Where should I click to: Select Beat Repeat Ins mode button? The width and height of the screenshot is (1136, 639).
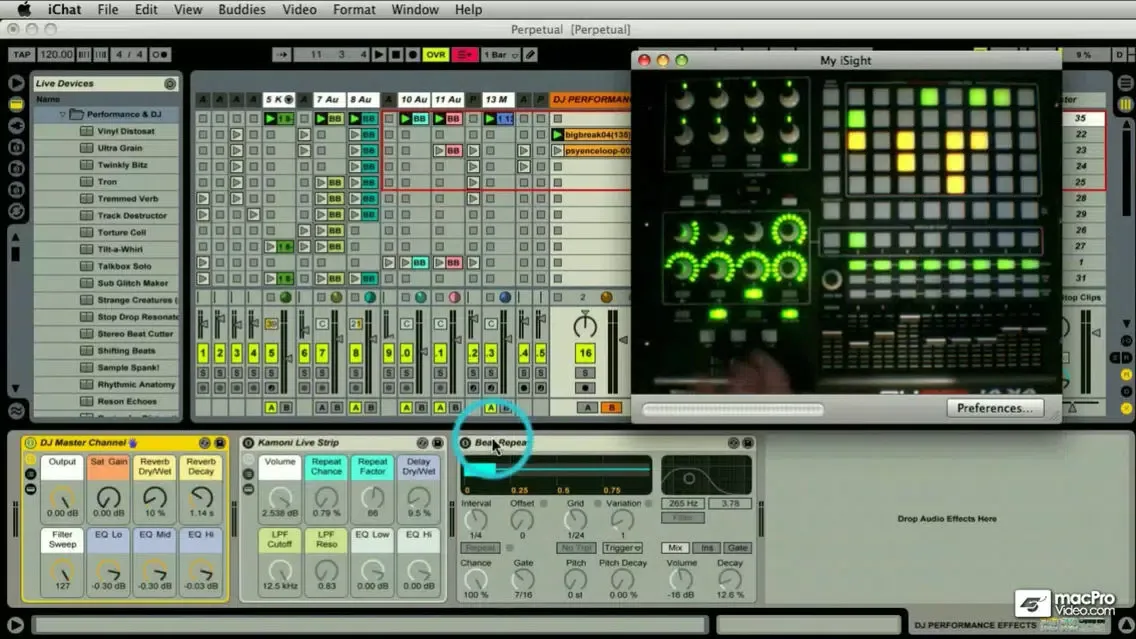706,548
